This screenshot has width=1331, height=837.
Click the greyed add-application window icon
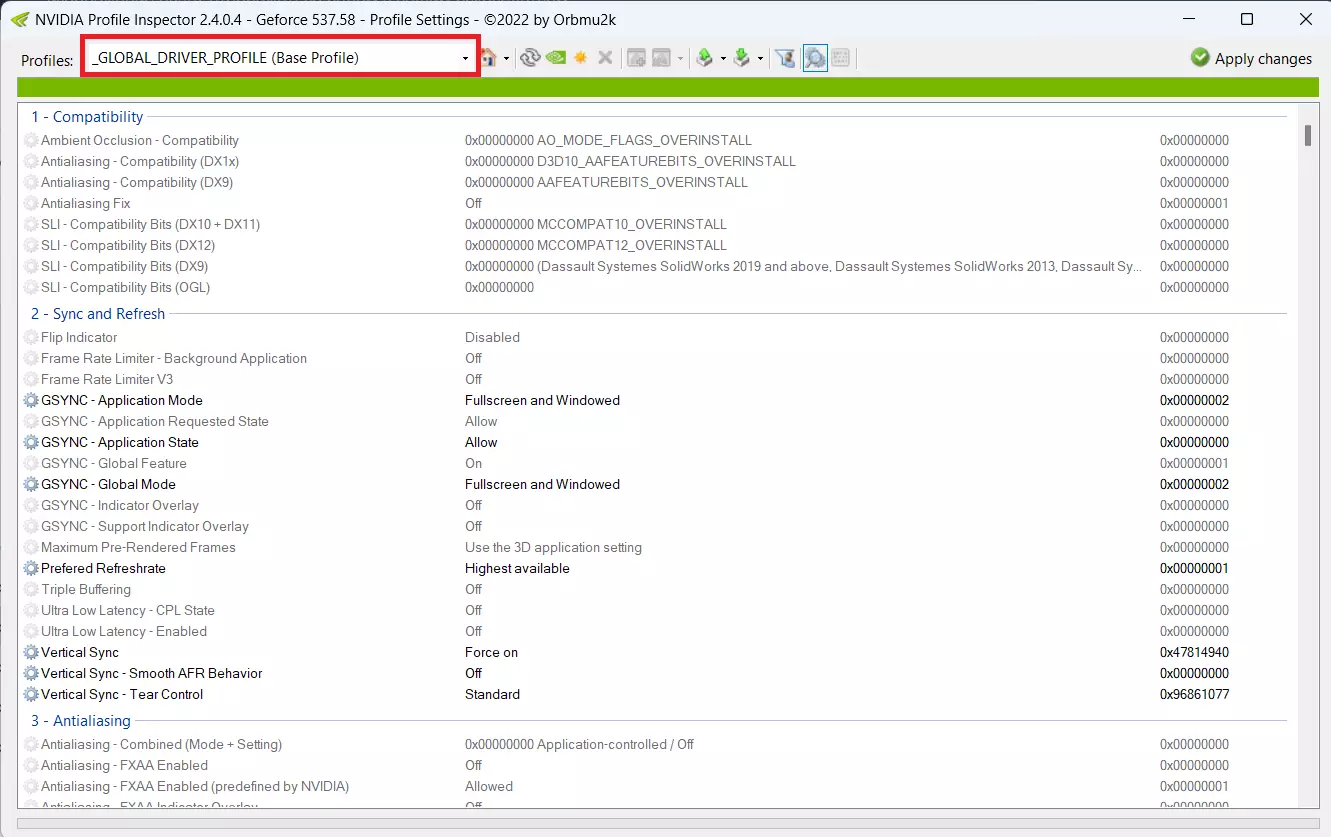[636, 58]
